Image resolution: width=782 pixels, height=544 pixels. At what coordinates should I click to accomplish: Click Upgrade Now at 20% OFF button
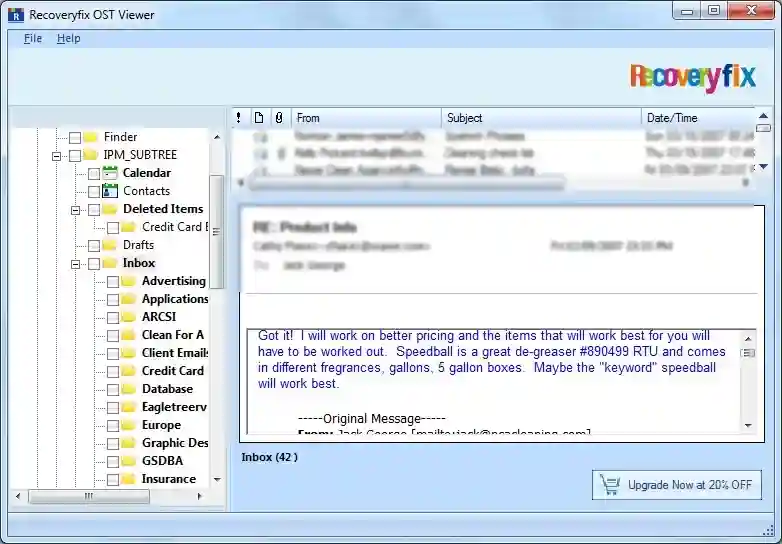click(x=677, y=485)
